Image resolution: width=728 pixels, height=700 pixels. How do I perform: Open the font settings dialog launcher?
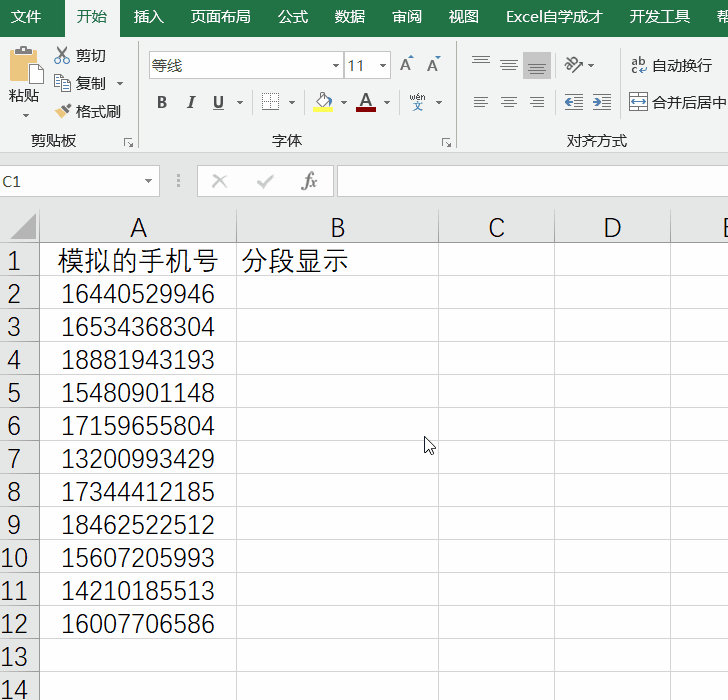(446, 143)
